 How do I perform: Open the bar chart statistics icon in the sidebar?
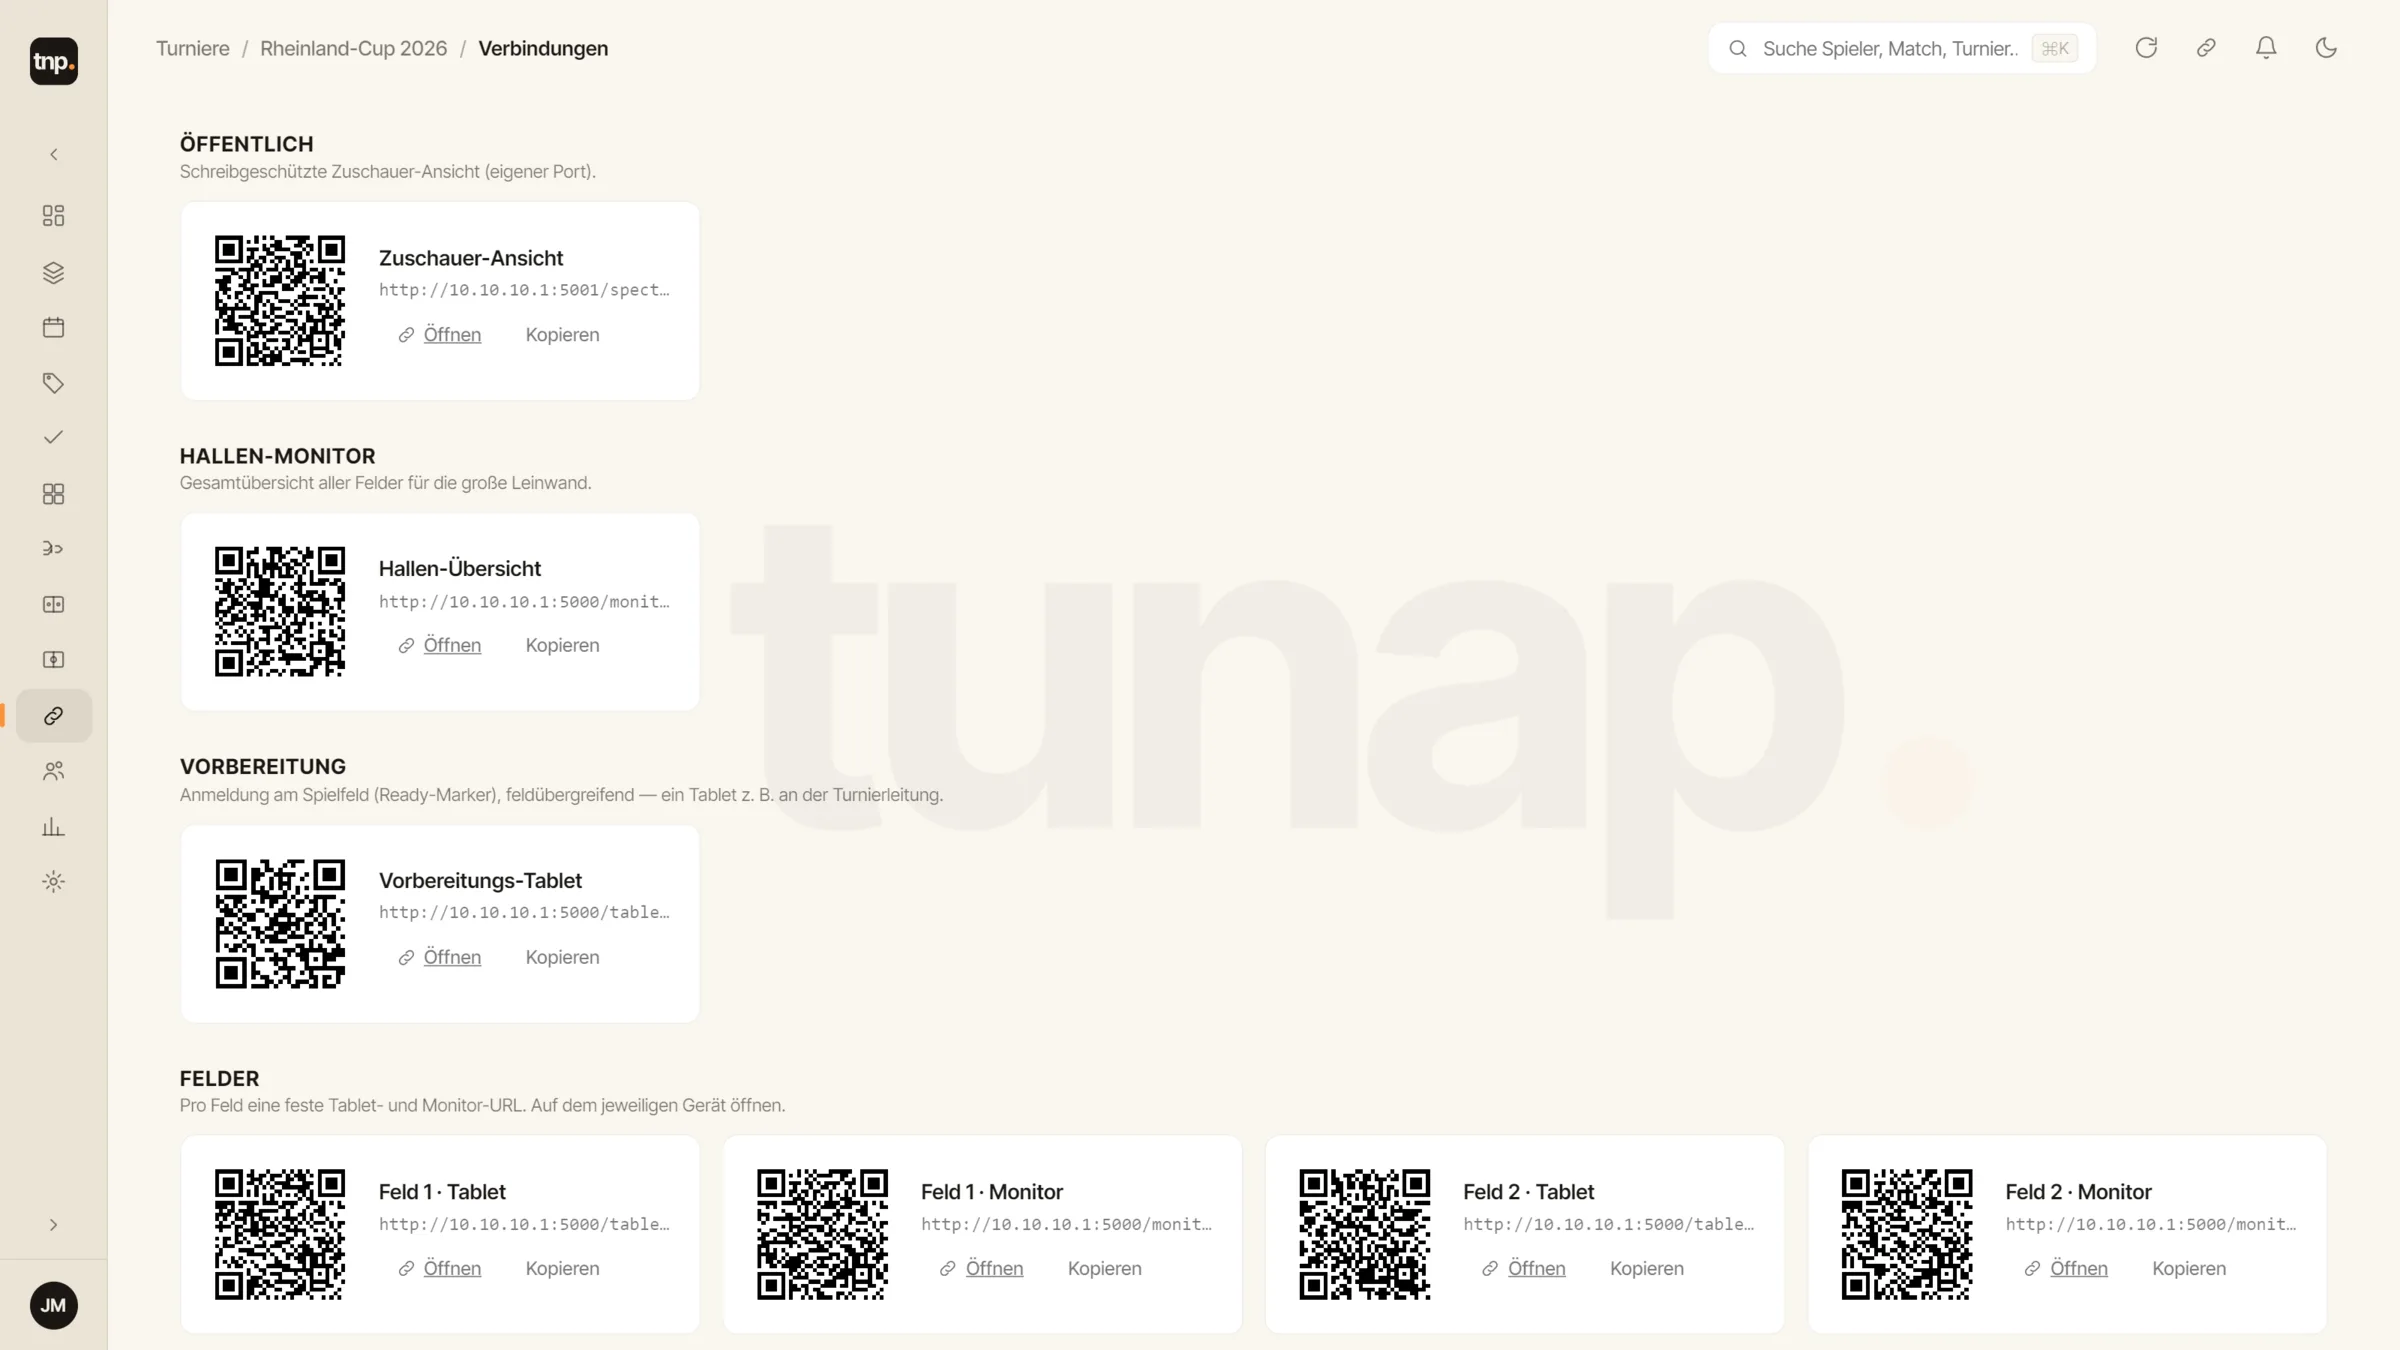(x=54, y=827)
